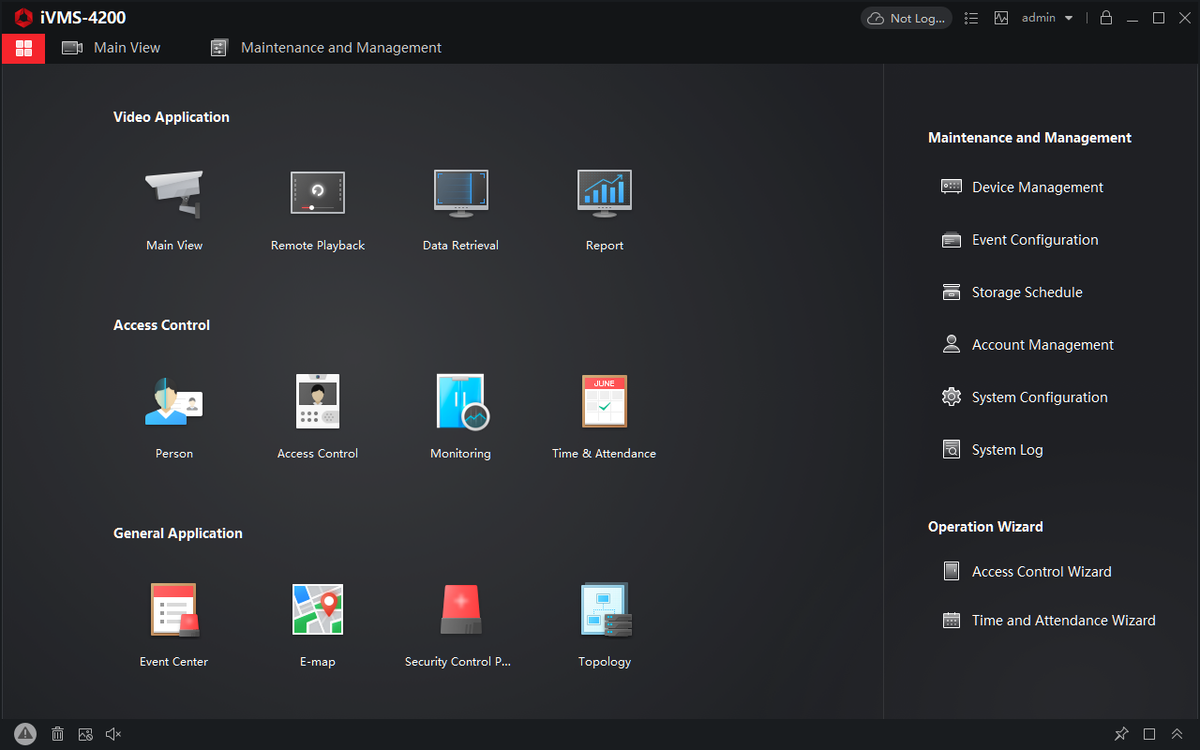
Task: Click the alarm warning icon in status bar
Action: point(25,734)
